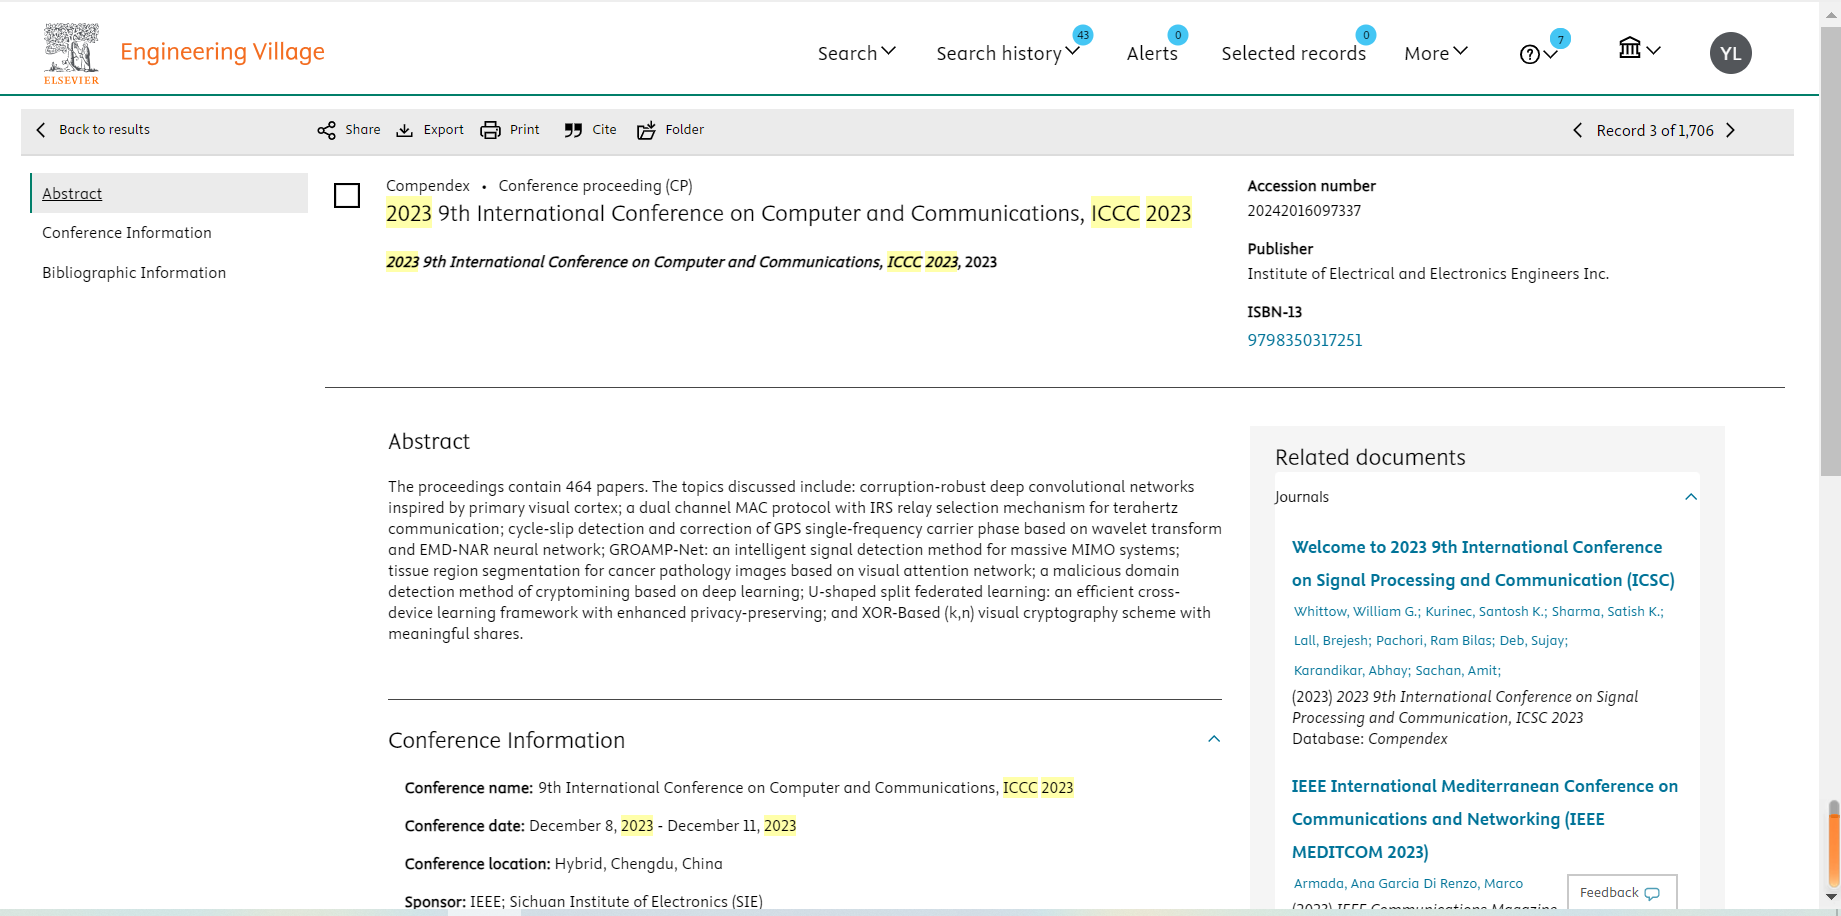Open the YL user profile avatar
1841x916 pixels.
pyautogui.click(x=1731, y=53)
